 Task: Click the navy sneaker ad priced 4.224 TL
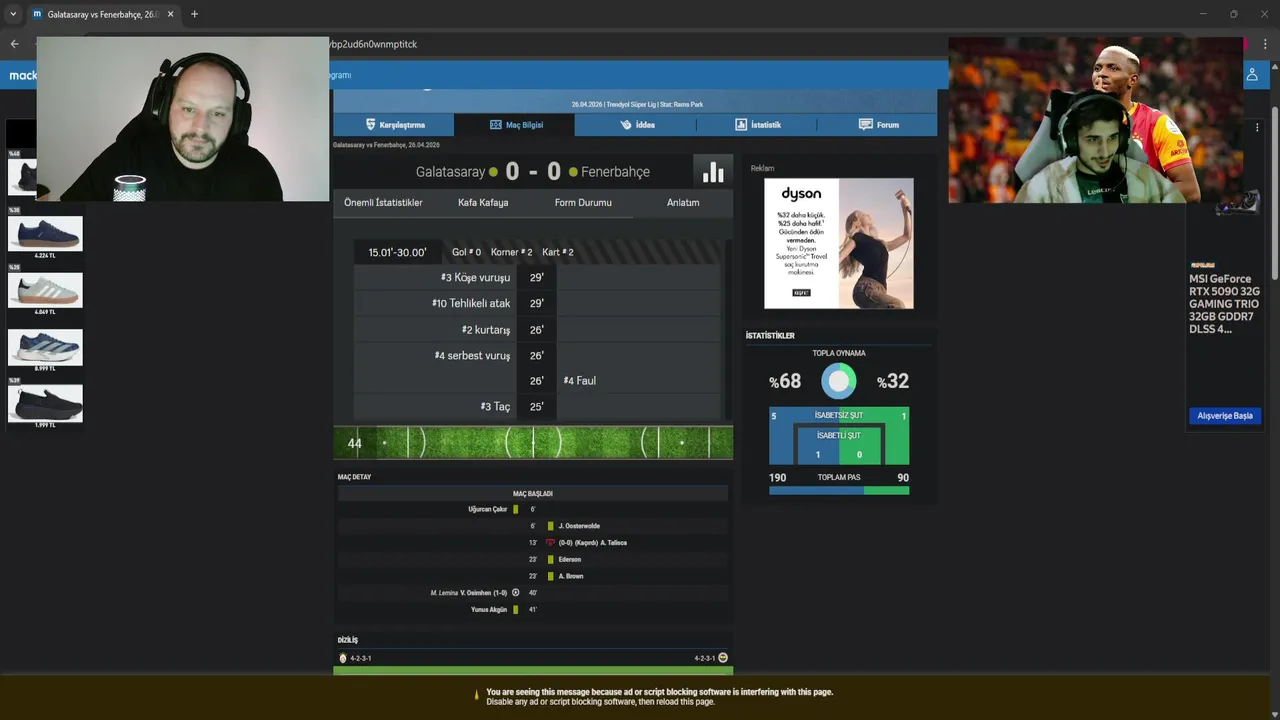tap(45, 234)
